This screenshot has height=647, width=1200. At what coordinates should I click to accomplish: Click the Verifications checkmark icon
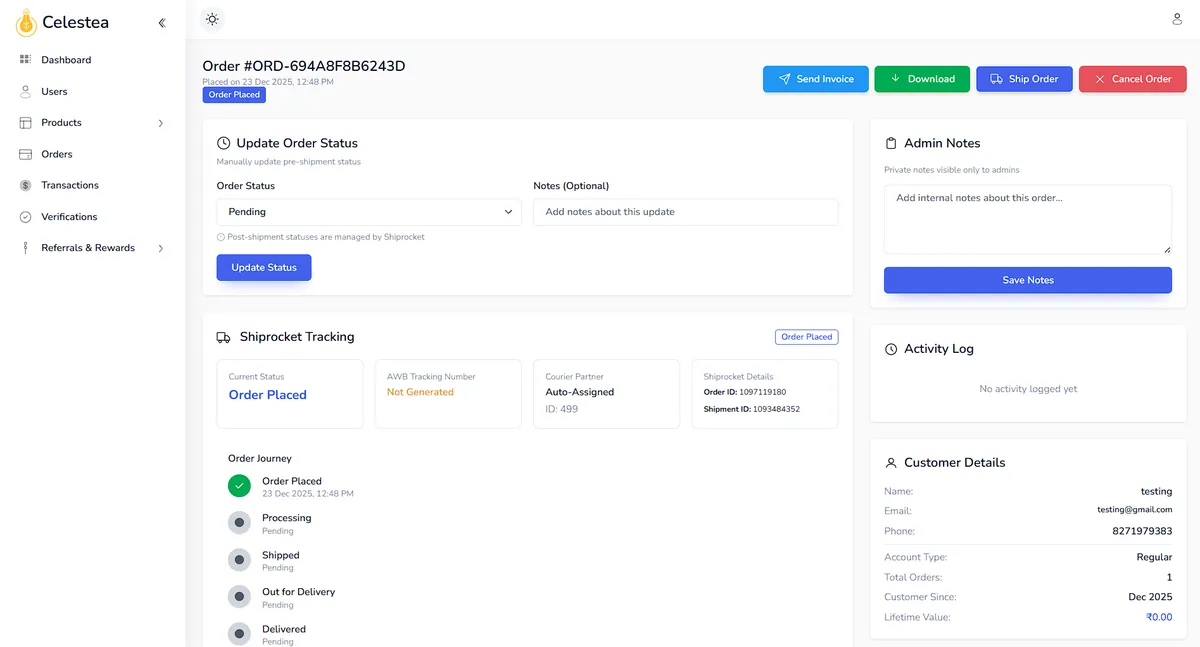pyautogui.click(x=25, y=217)
